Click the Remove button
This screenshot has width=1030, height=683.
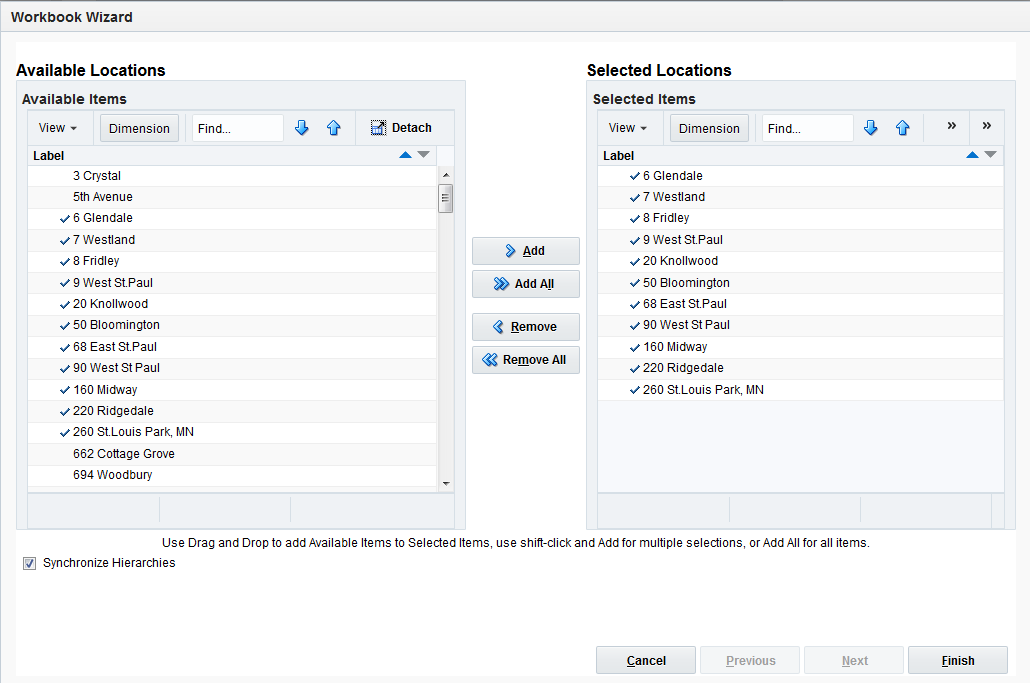pos(526,327)
